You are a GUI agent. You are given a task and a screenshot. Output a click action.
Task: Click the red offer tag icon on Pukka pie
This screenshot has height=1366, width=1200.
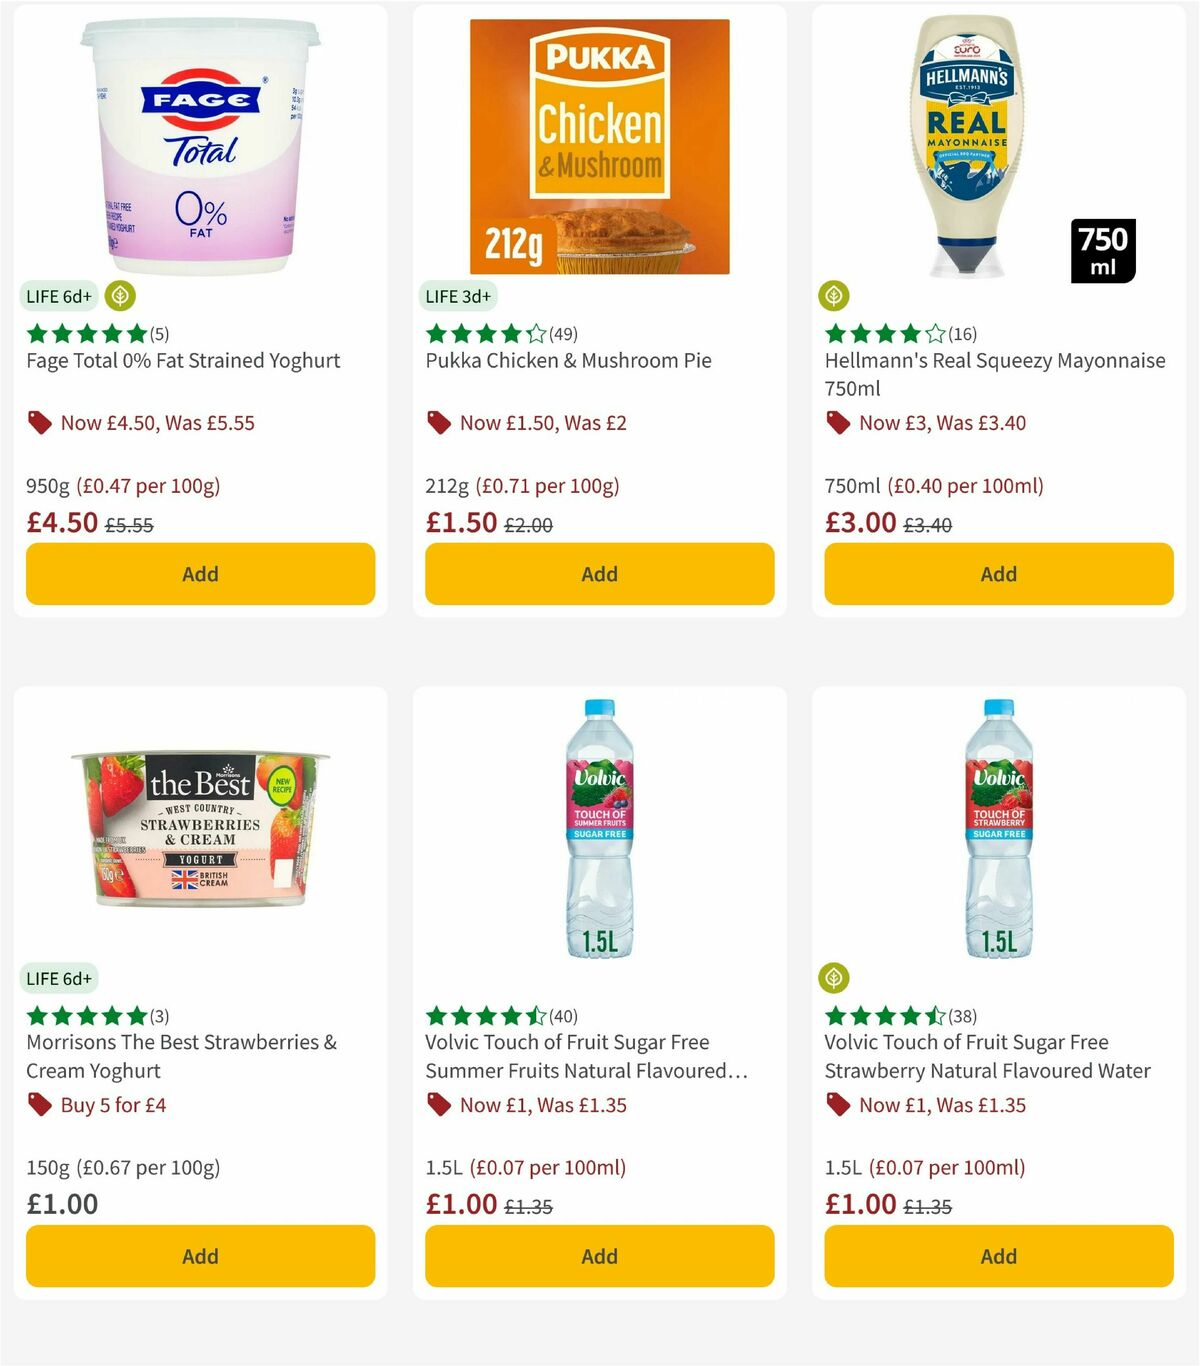click(x=437, y=422)
